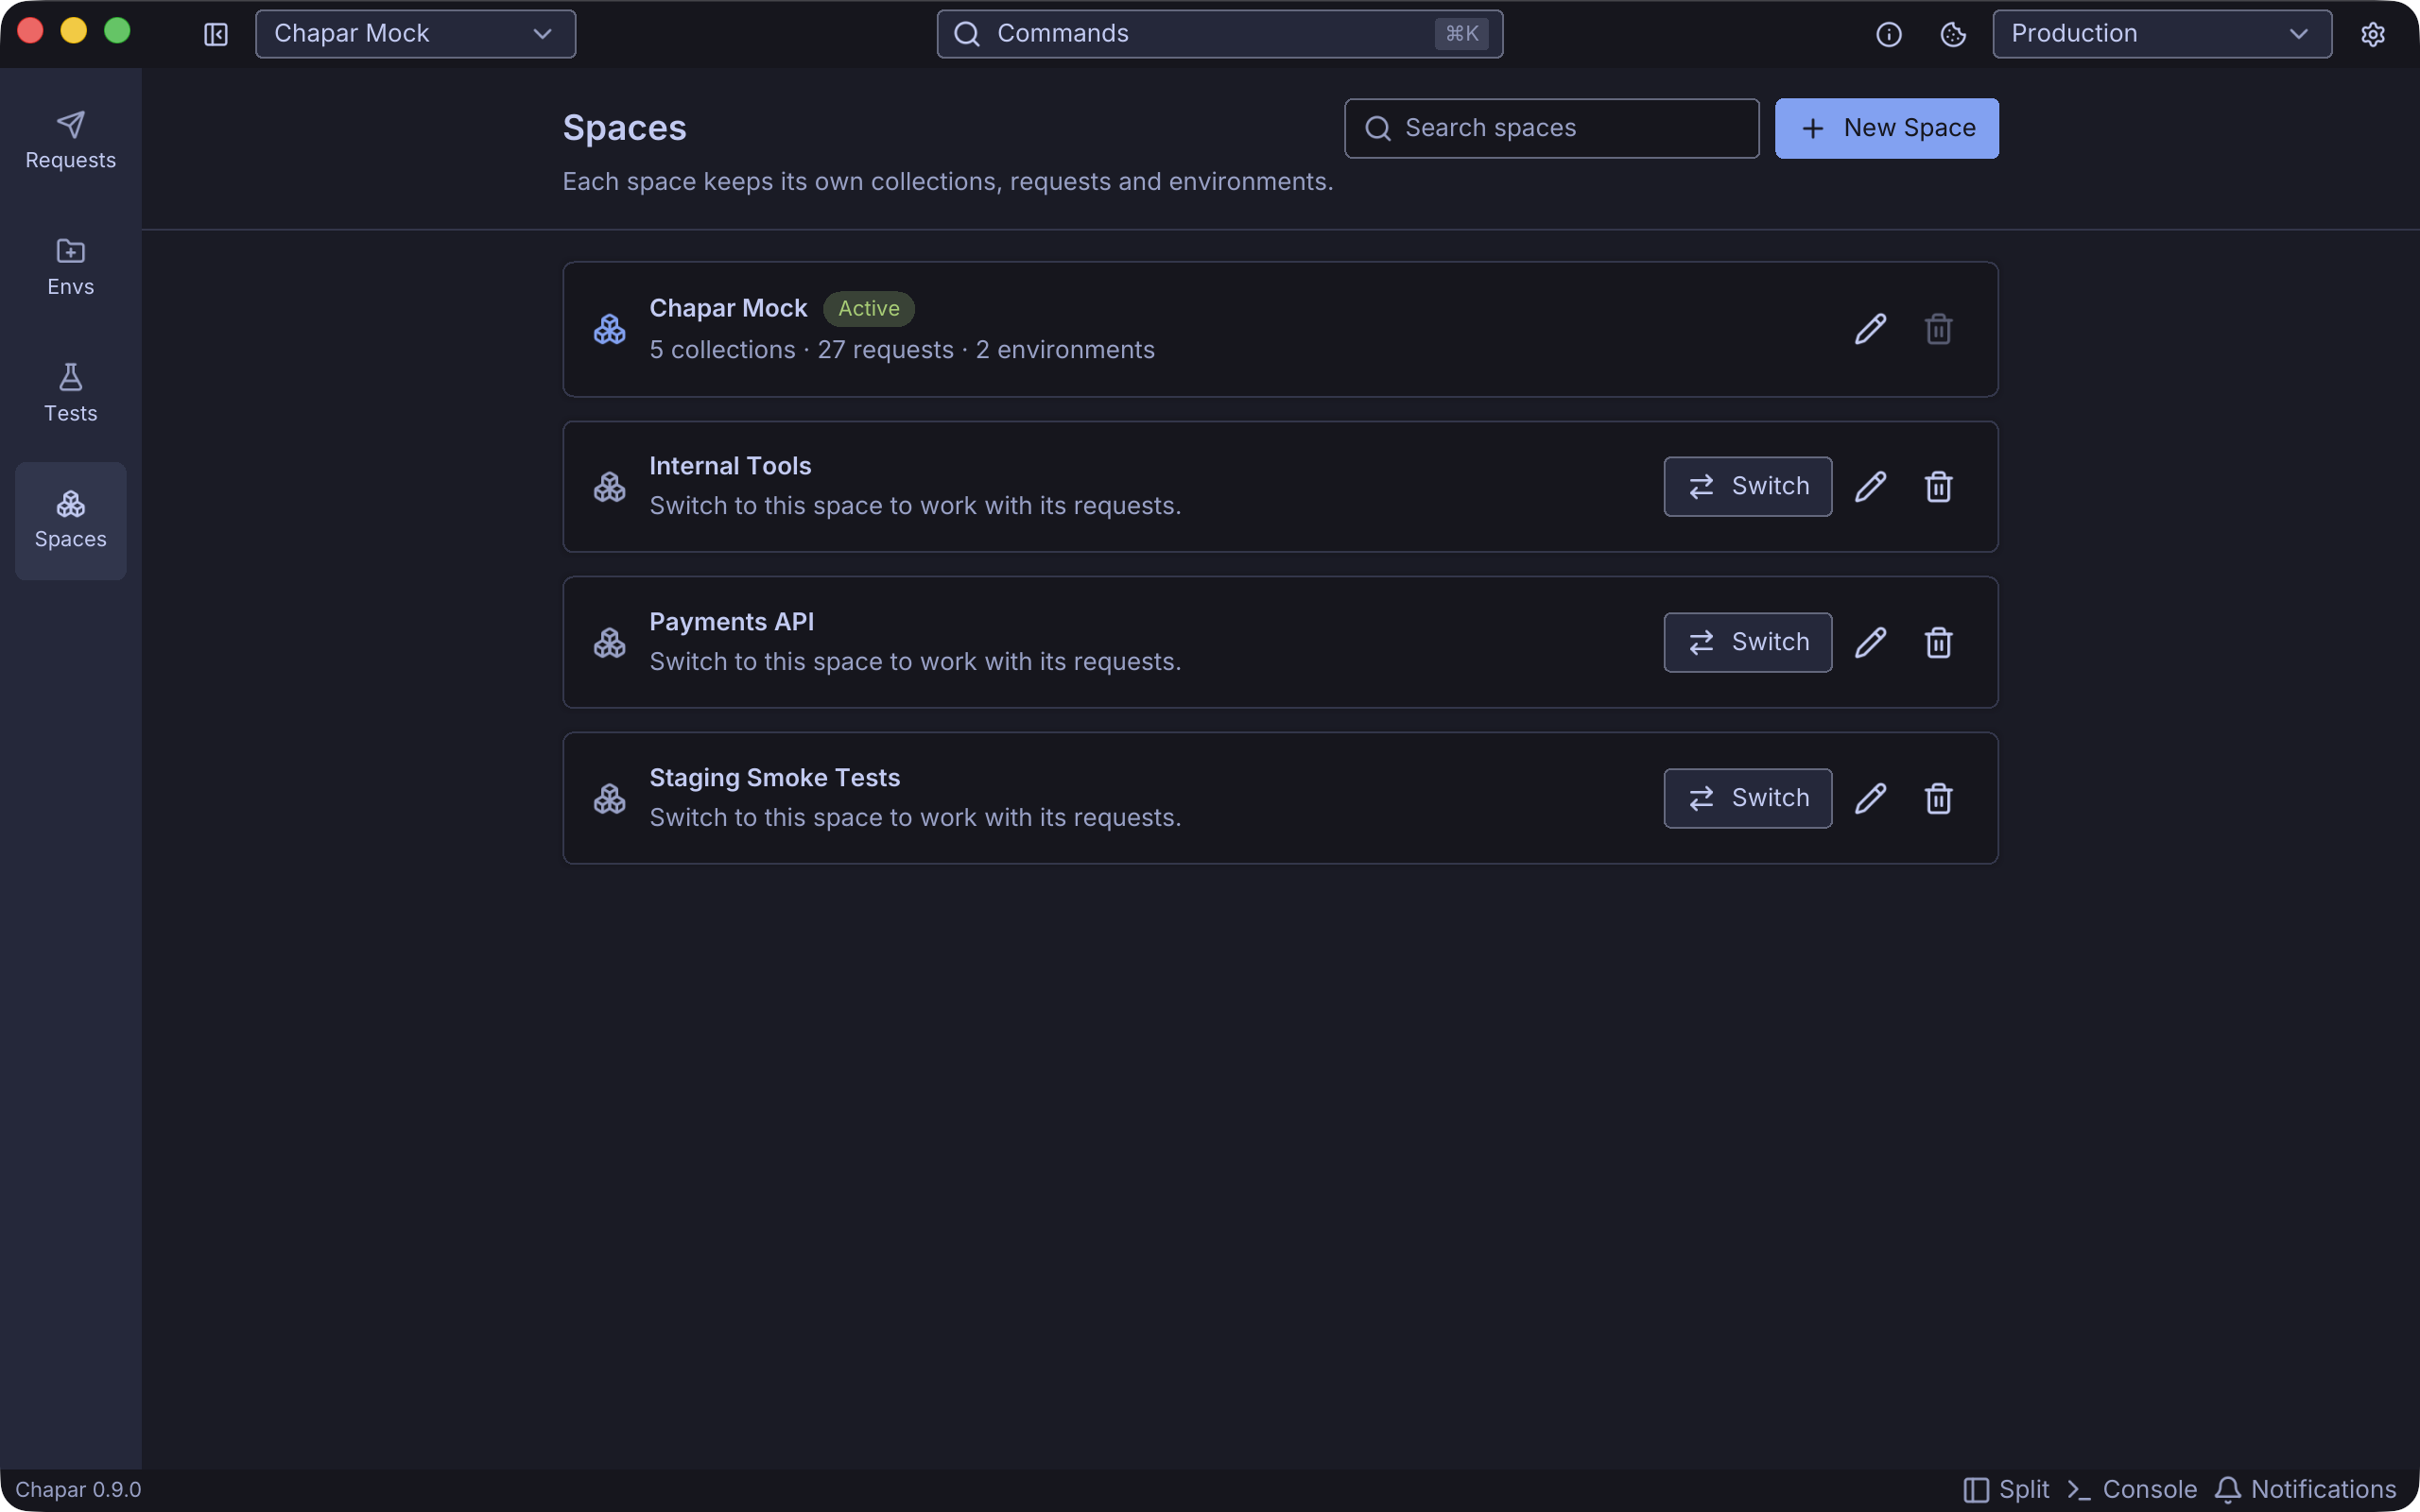Screen dimensions: 2420x1512
Task: Open the cookies manager icon
Action: 1953,34
